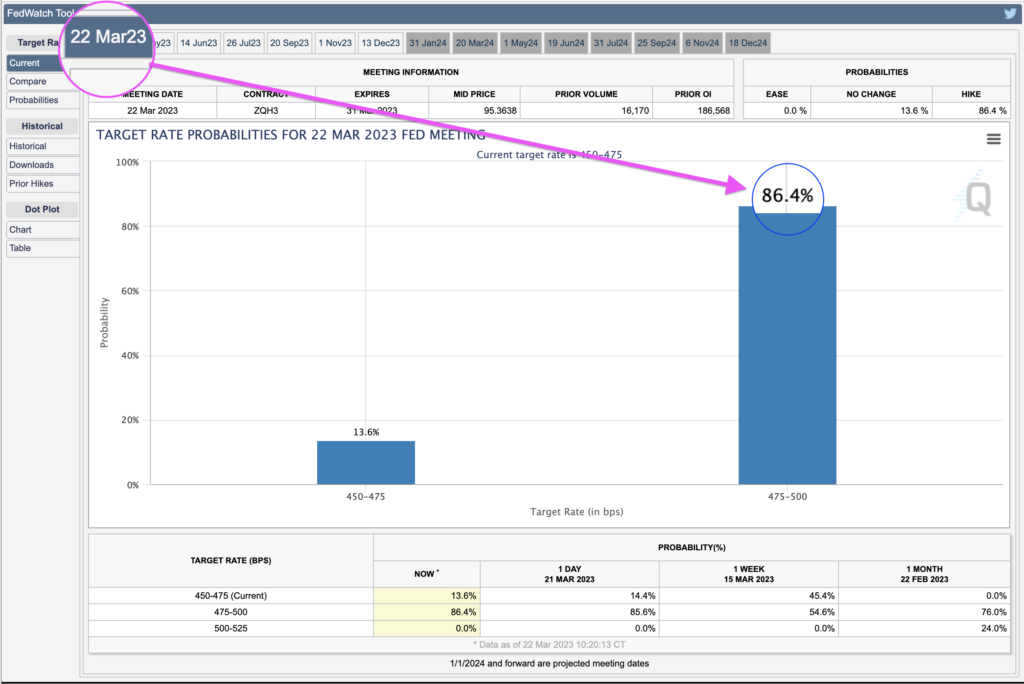Click the circled 86.4% annotation
The image size is (1024, 684).
(x=787, y=198)
